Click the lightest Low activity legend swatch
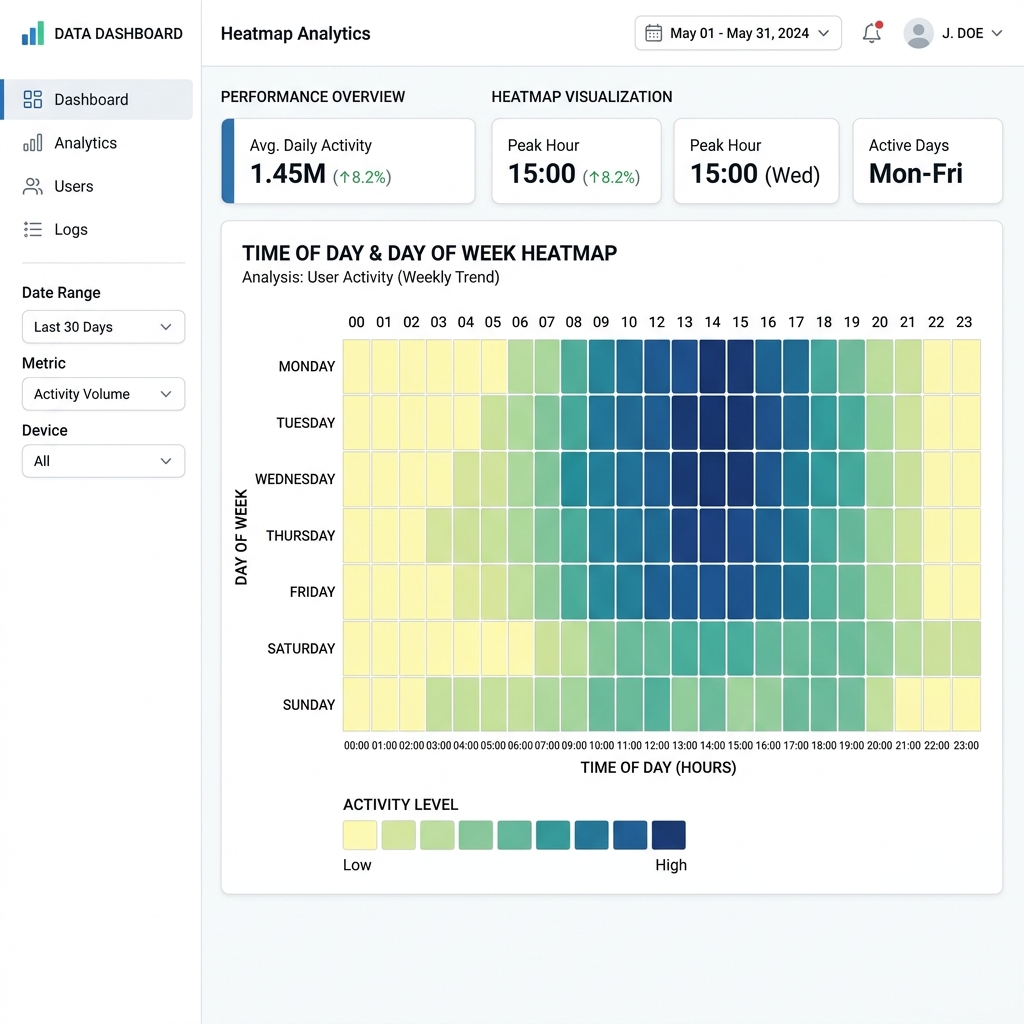 point(360,835)
